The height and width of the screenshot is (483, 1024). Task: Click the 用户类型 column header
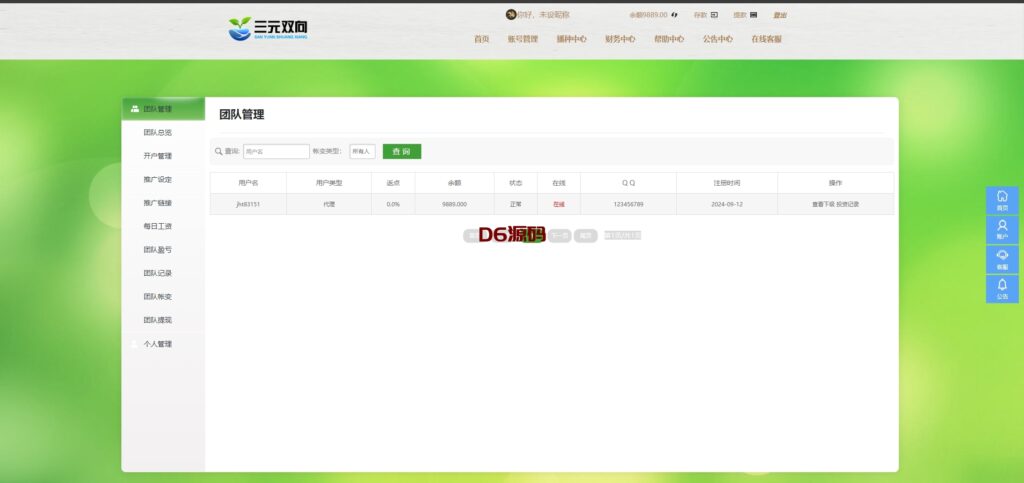328,183
